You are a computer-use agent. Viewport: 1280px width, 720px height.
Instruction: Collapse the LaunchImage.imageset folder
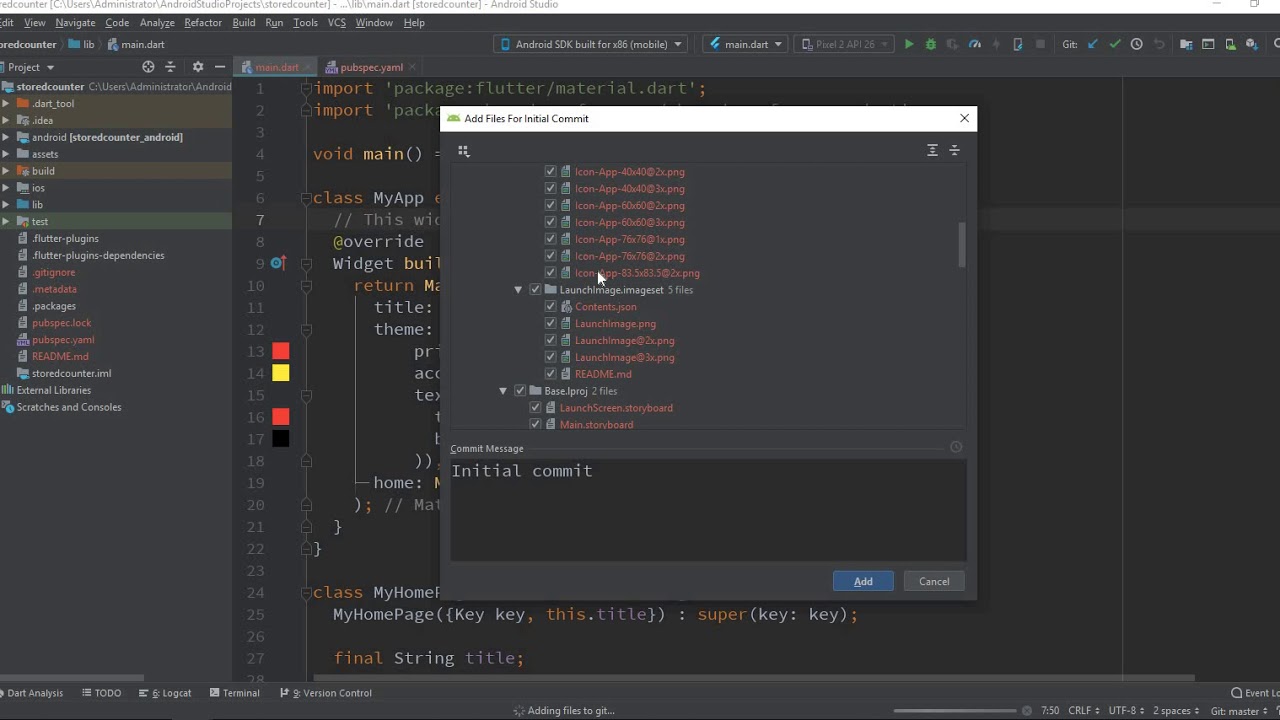pos(518,290)
